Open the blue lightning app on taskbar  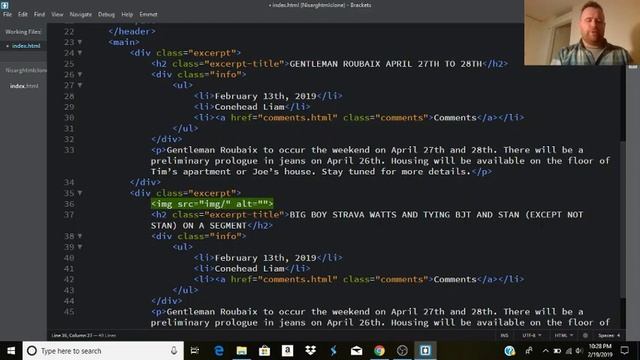(333, 351)
